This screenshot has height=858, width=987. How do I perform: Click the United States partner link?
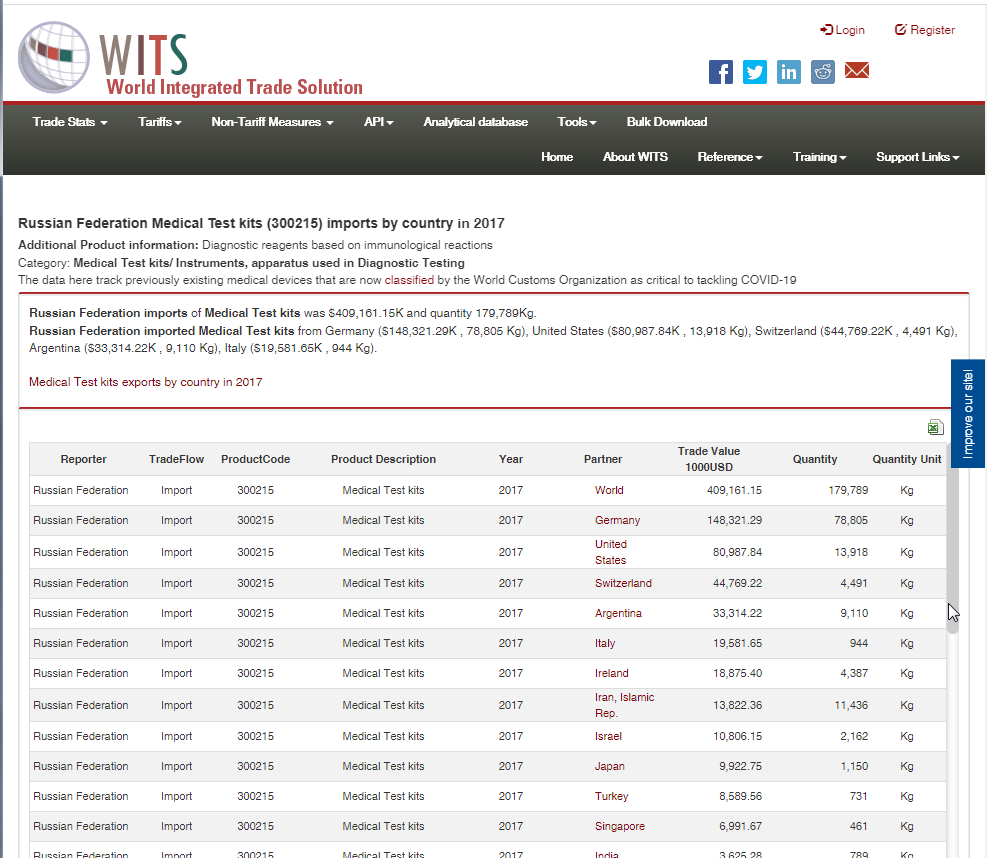(611, 552)
